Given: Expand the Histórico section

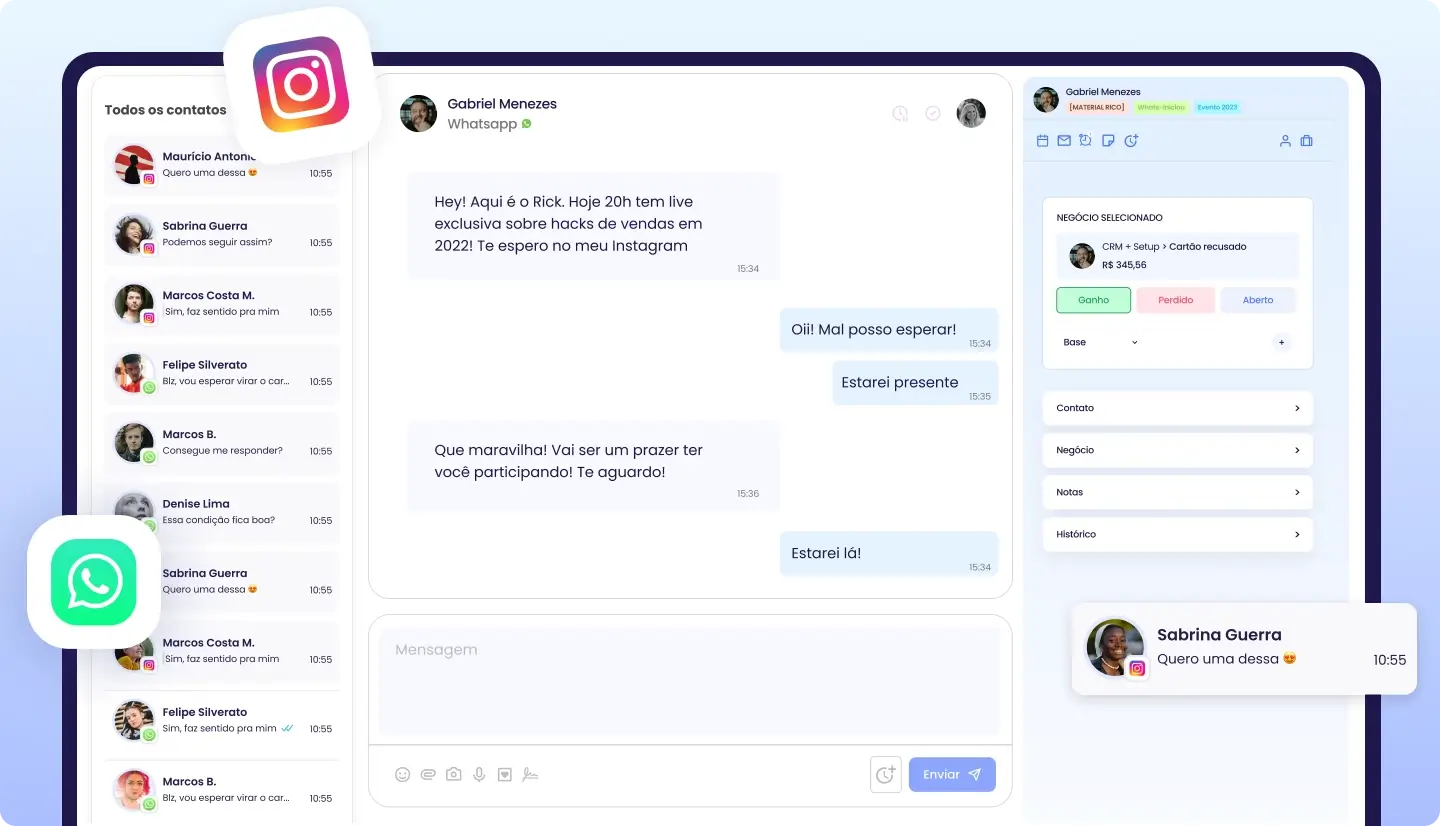Looking at the screenshot, I should click(x=1177, y=534).
